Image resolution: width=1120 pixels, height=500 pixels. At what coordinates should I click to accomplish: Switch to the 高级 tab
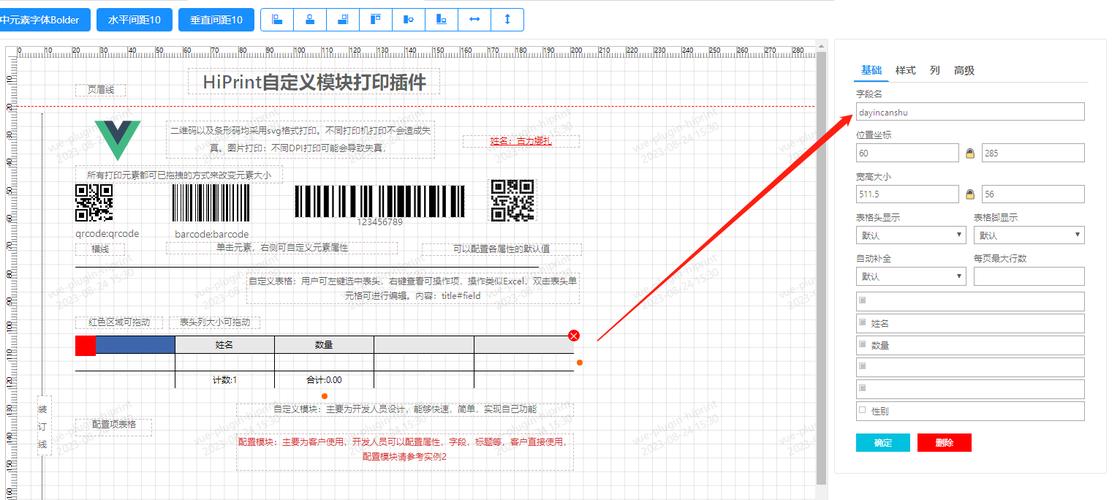964,70
